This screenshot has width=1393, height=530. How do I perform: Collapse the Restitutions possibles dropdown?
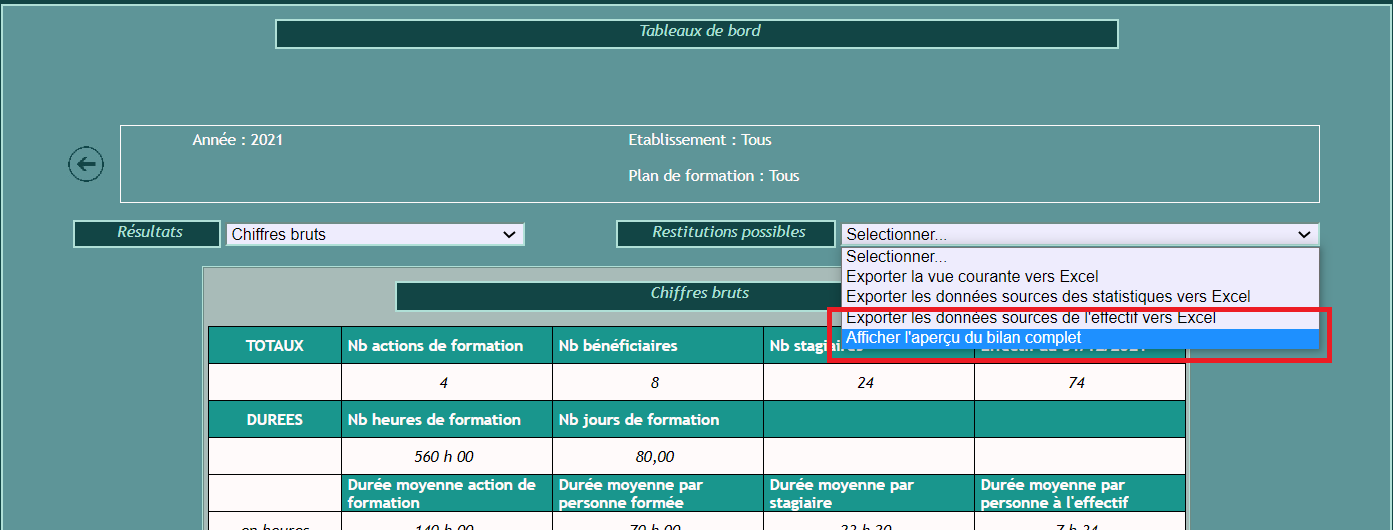(x=1079, y=234)
